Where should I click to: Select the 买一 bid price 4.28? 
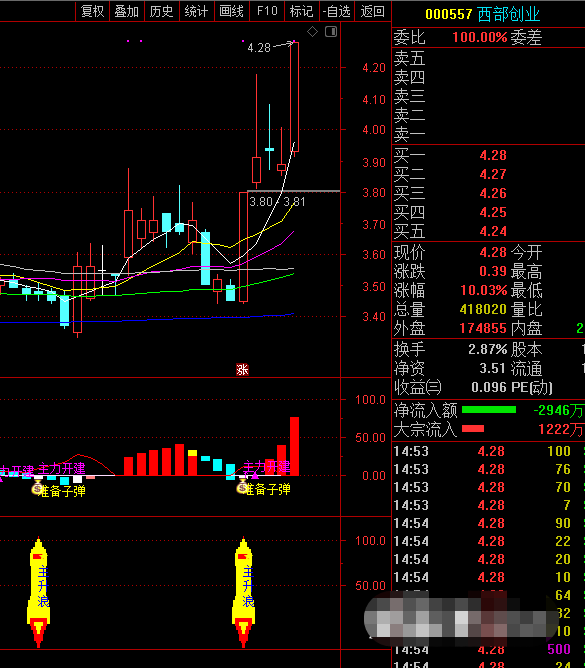coord(493,155)
